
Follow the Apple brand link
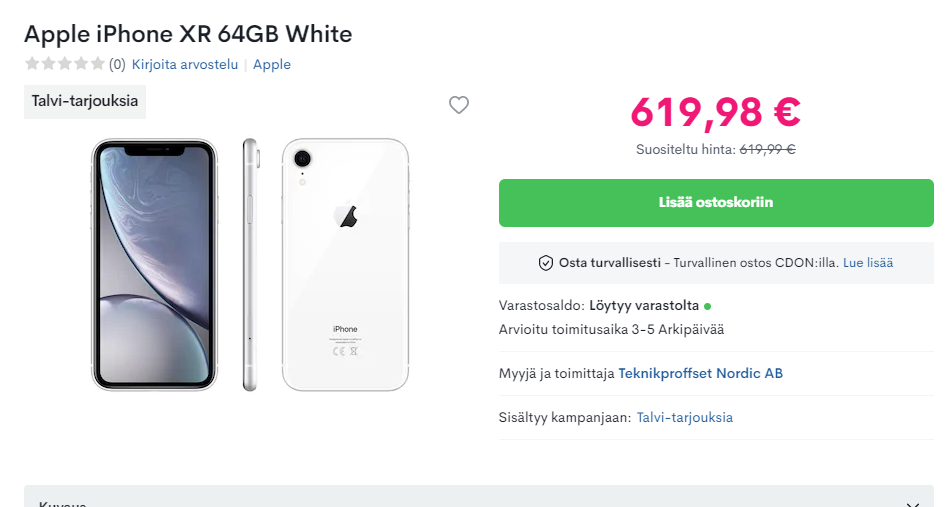tap(272, 64)
